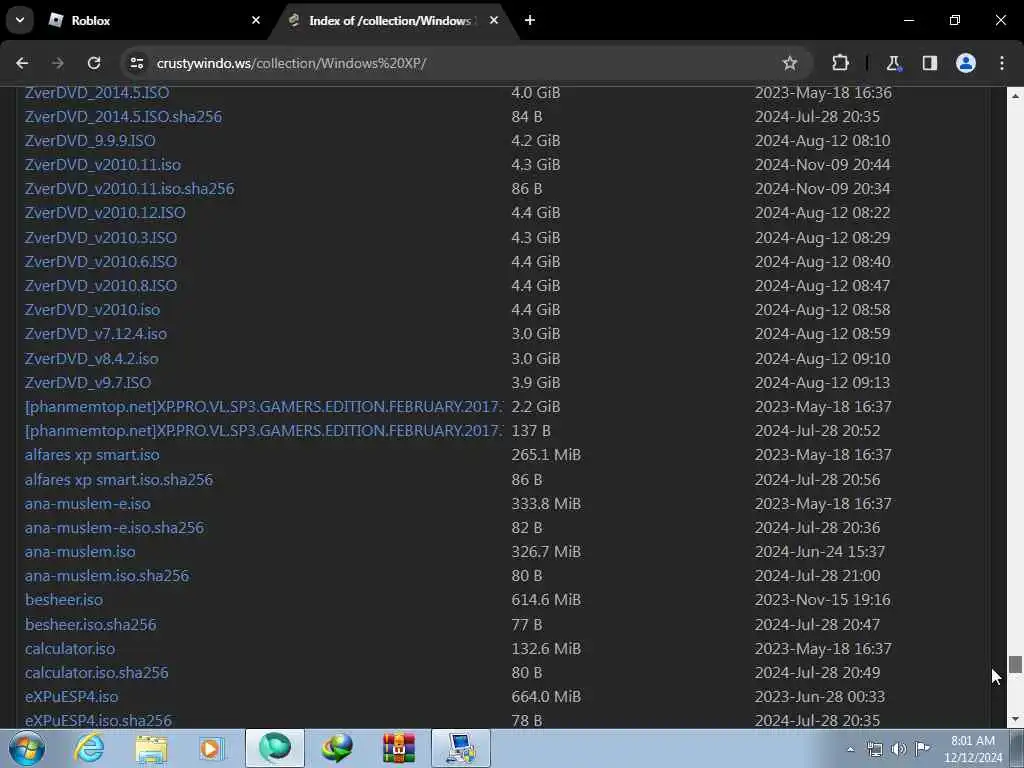Close the Index of /collection tab

pyautogui.click(x=494, y=20)
